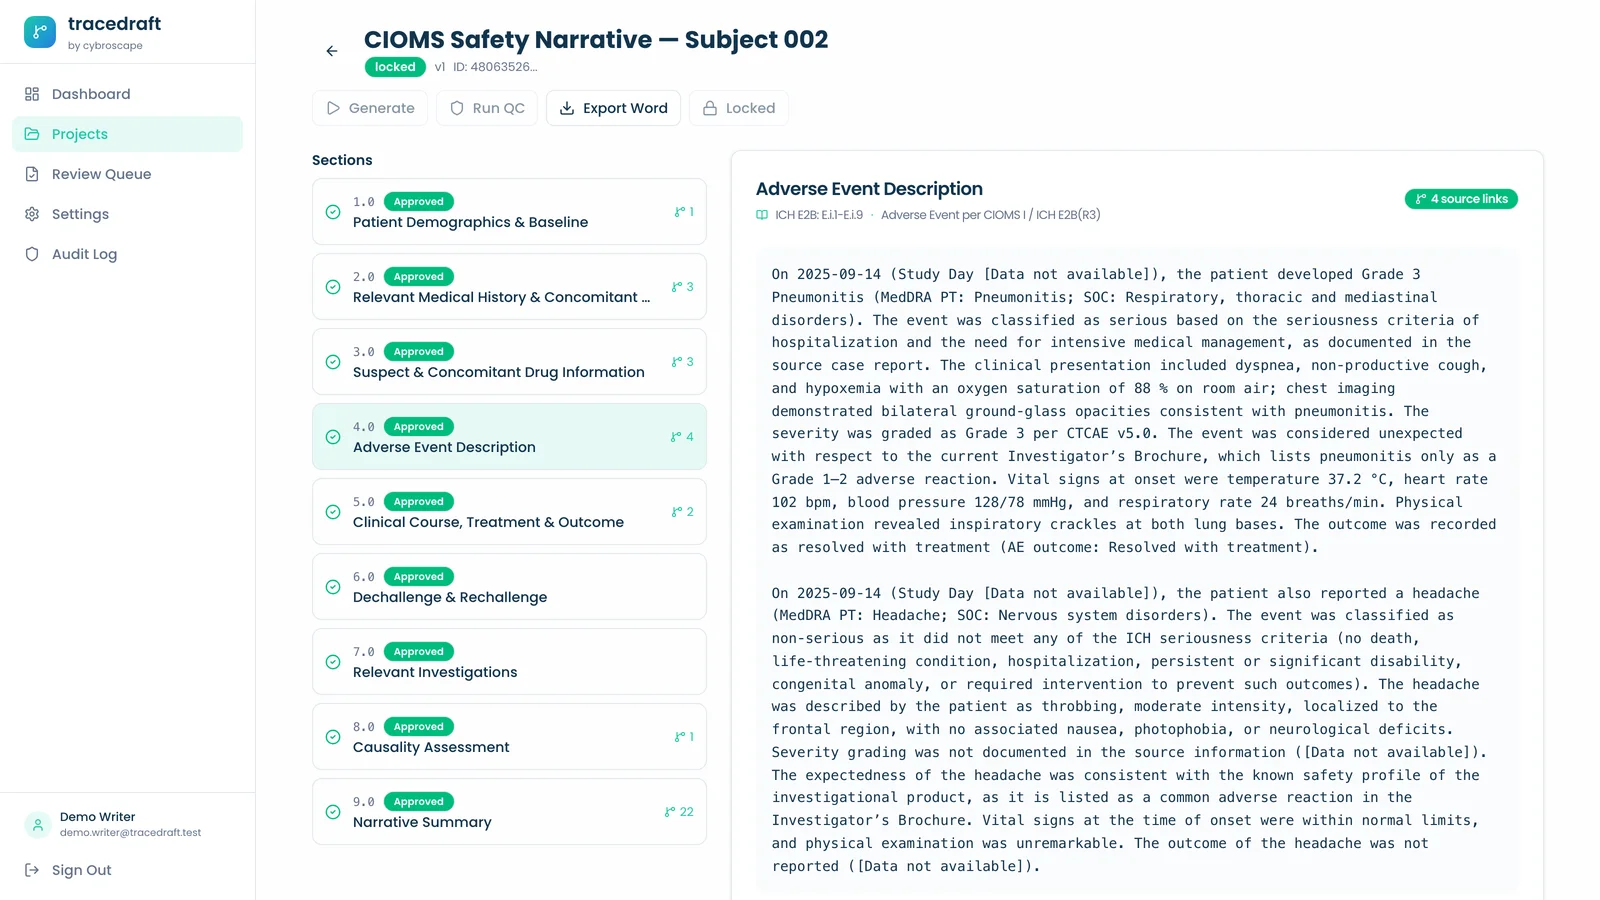This screenshot has width=1600, height=900.
Task: Click demo.writer@tracedraft.test email text
Action: coord(130,833)
